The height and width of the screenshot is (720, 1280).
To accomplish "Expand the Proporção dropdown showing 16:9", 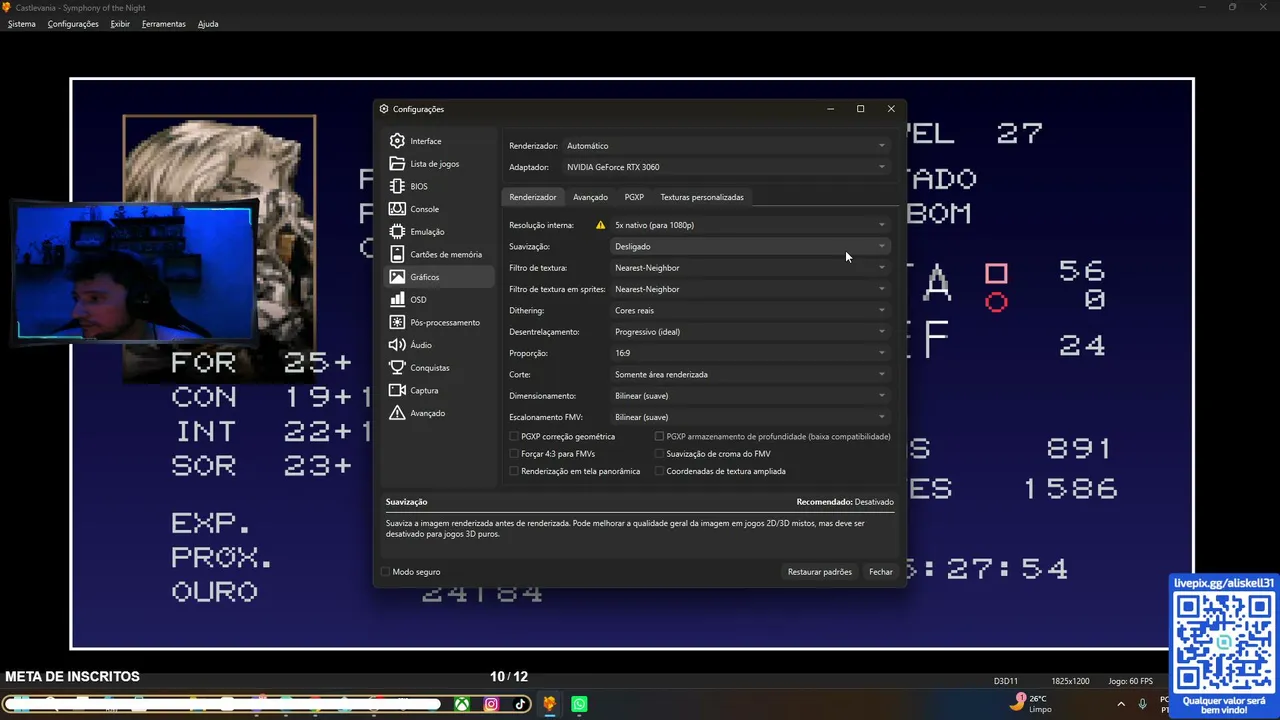I will [750, 353].
